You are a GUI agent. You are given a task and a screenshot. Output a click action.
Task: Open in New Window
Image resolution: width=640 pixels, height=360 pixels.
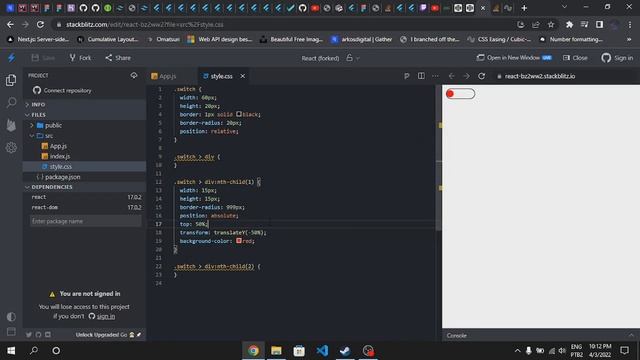(x=514, y=58)
